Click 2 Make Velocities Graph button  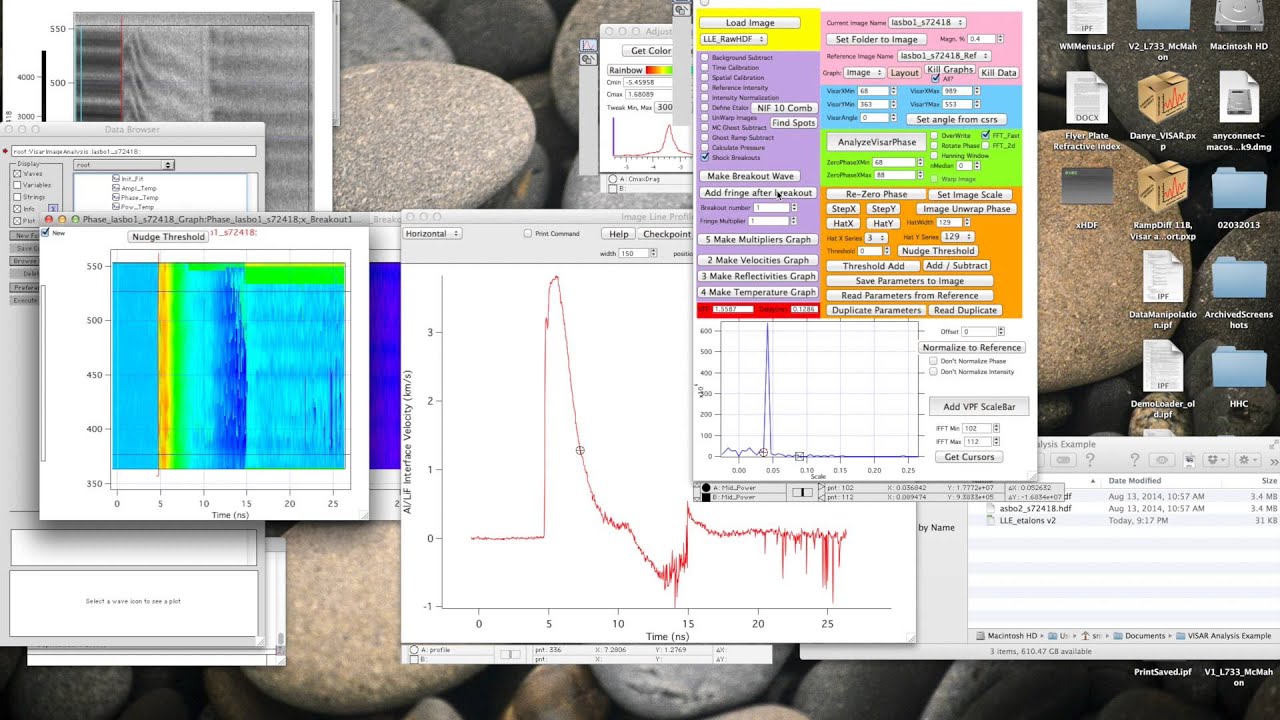tap(758, 260)
